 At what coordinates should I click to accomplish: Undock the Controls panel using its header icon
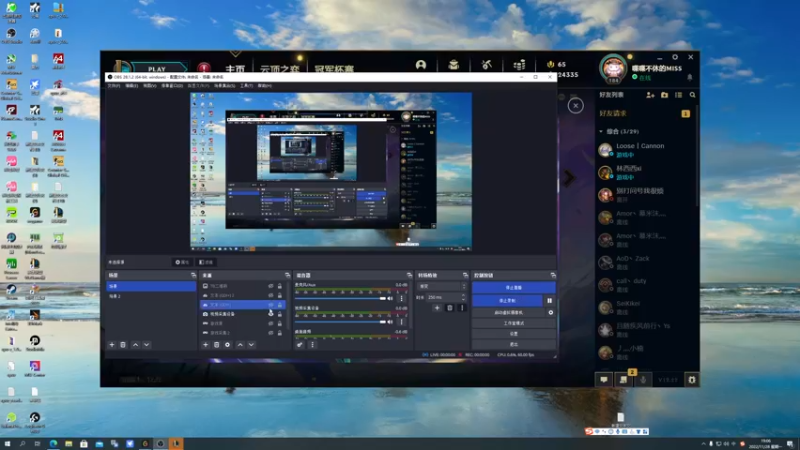click(553, 275)
